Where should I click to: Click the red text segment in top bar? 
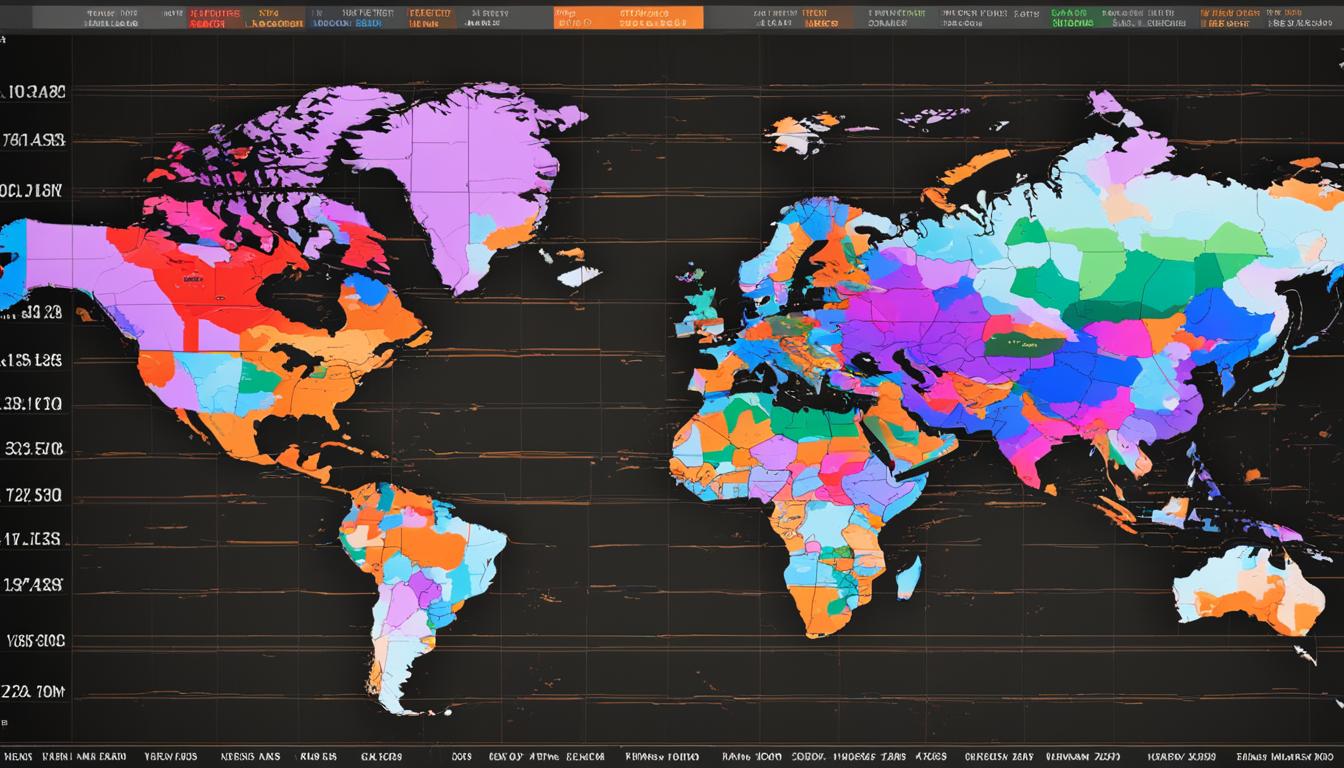[214, 17]
